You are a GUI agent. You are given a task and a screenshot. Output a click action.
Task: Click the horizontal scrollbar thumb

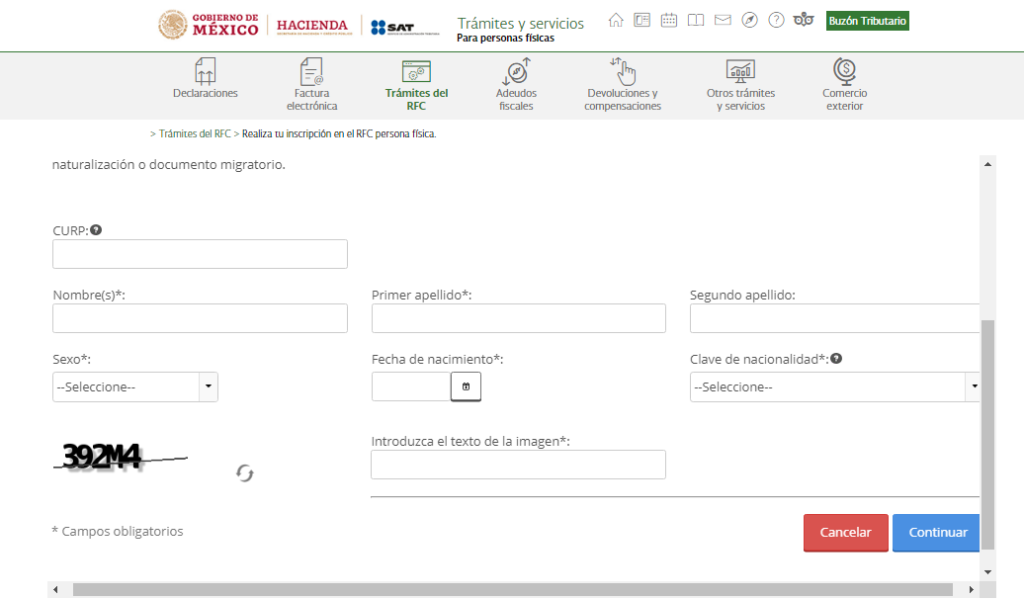pos(513,590)
